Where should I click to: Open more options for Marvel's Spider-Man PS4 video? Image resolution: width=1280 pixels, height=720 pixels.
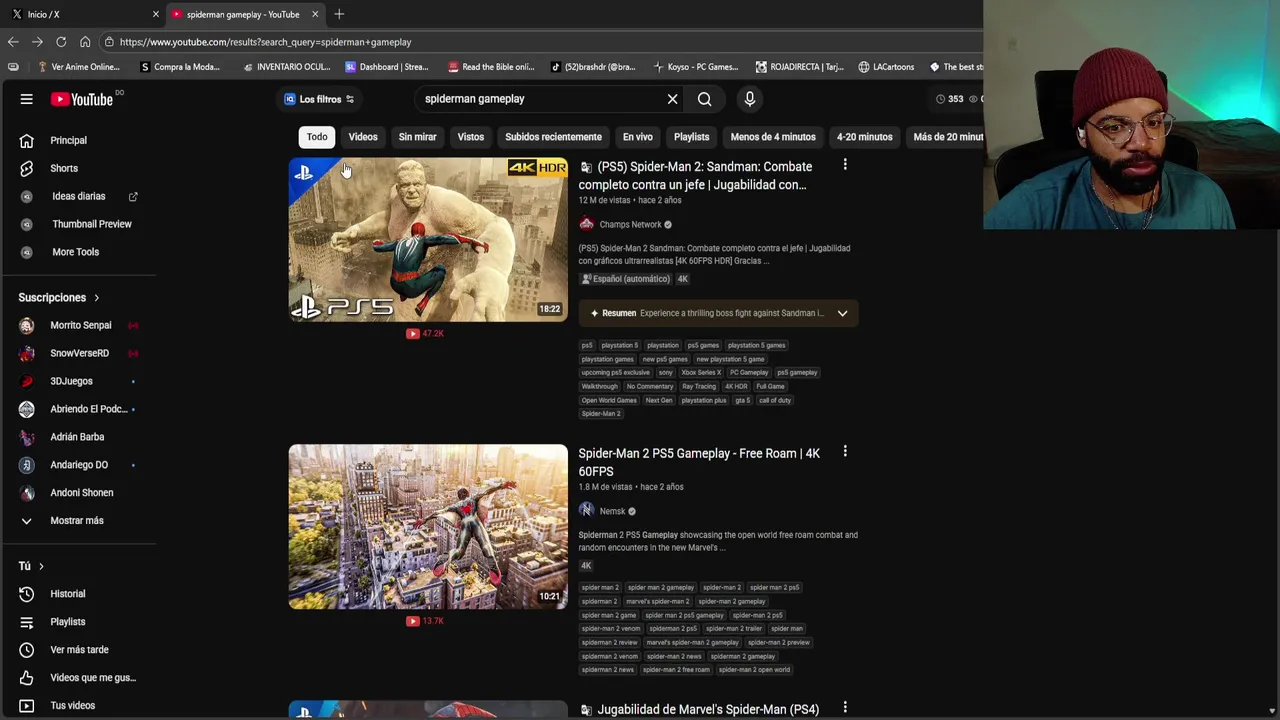tap(845, 708)
